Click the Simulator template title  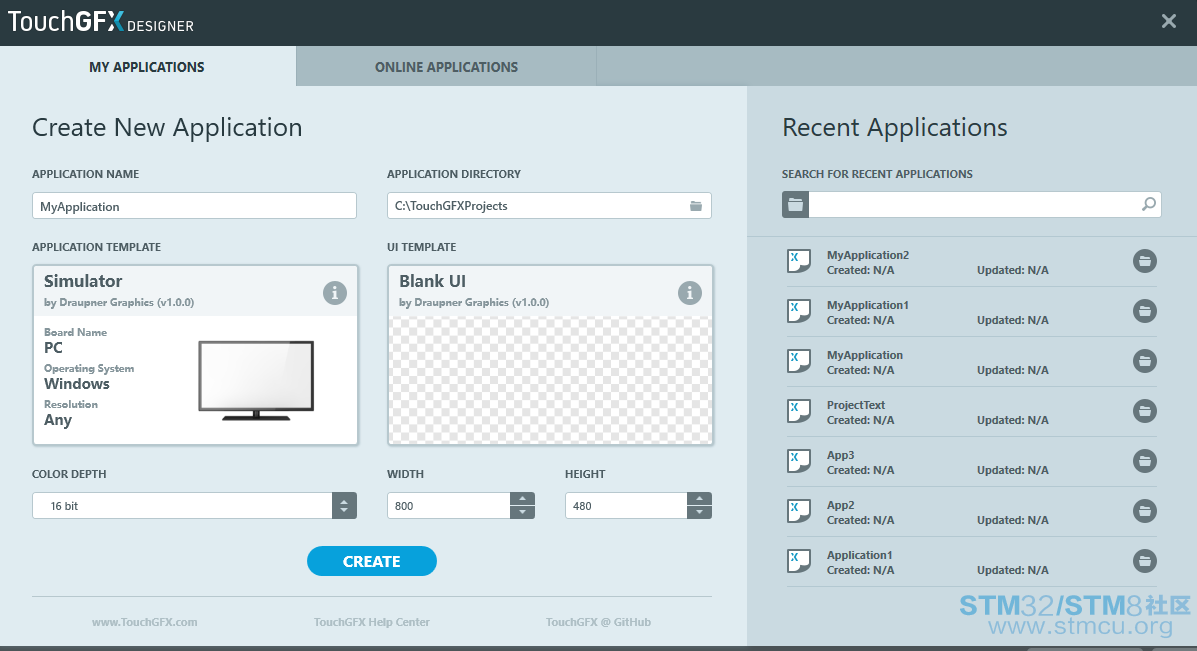(83, 281)
